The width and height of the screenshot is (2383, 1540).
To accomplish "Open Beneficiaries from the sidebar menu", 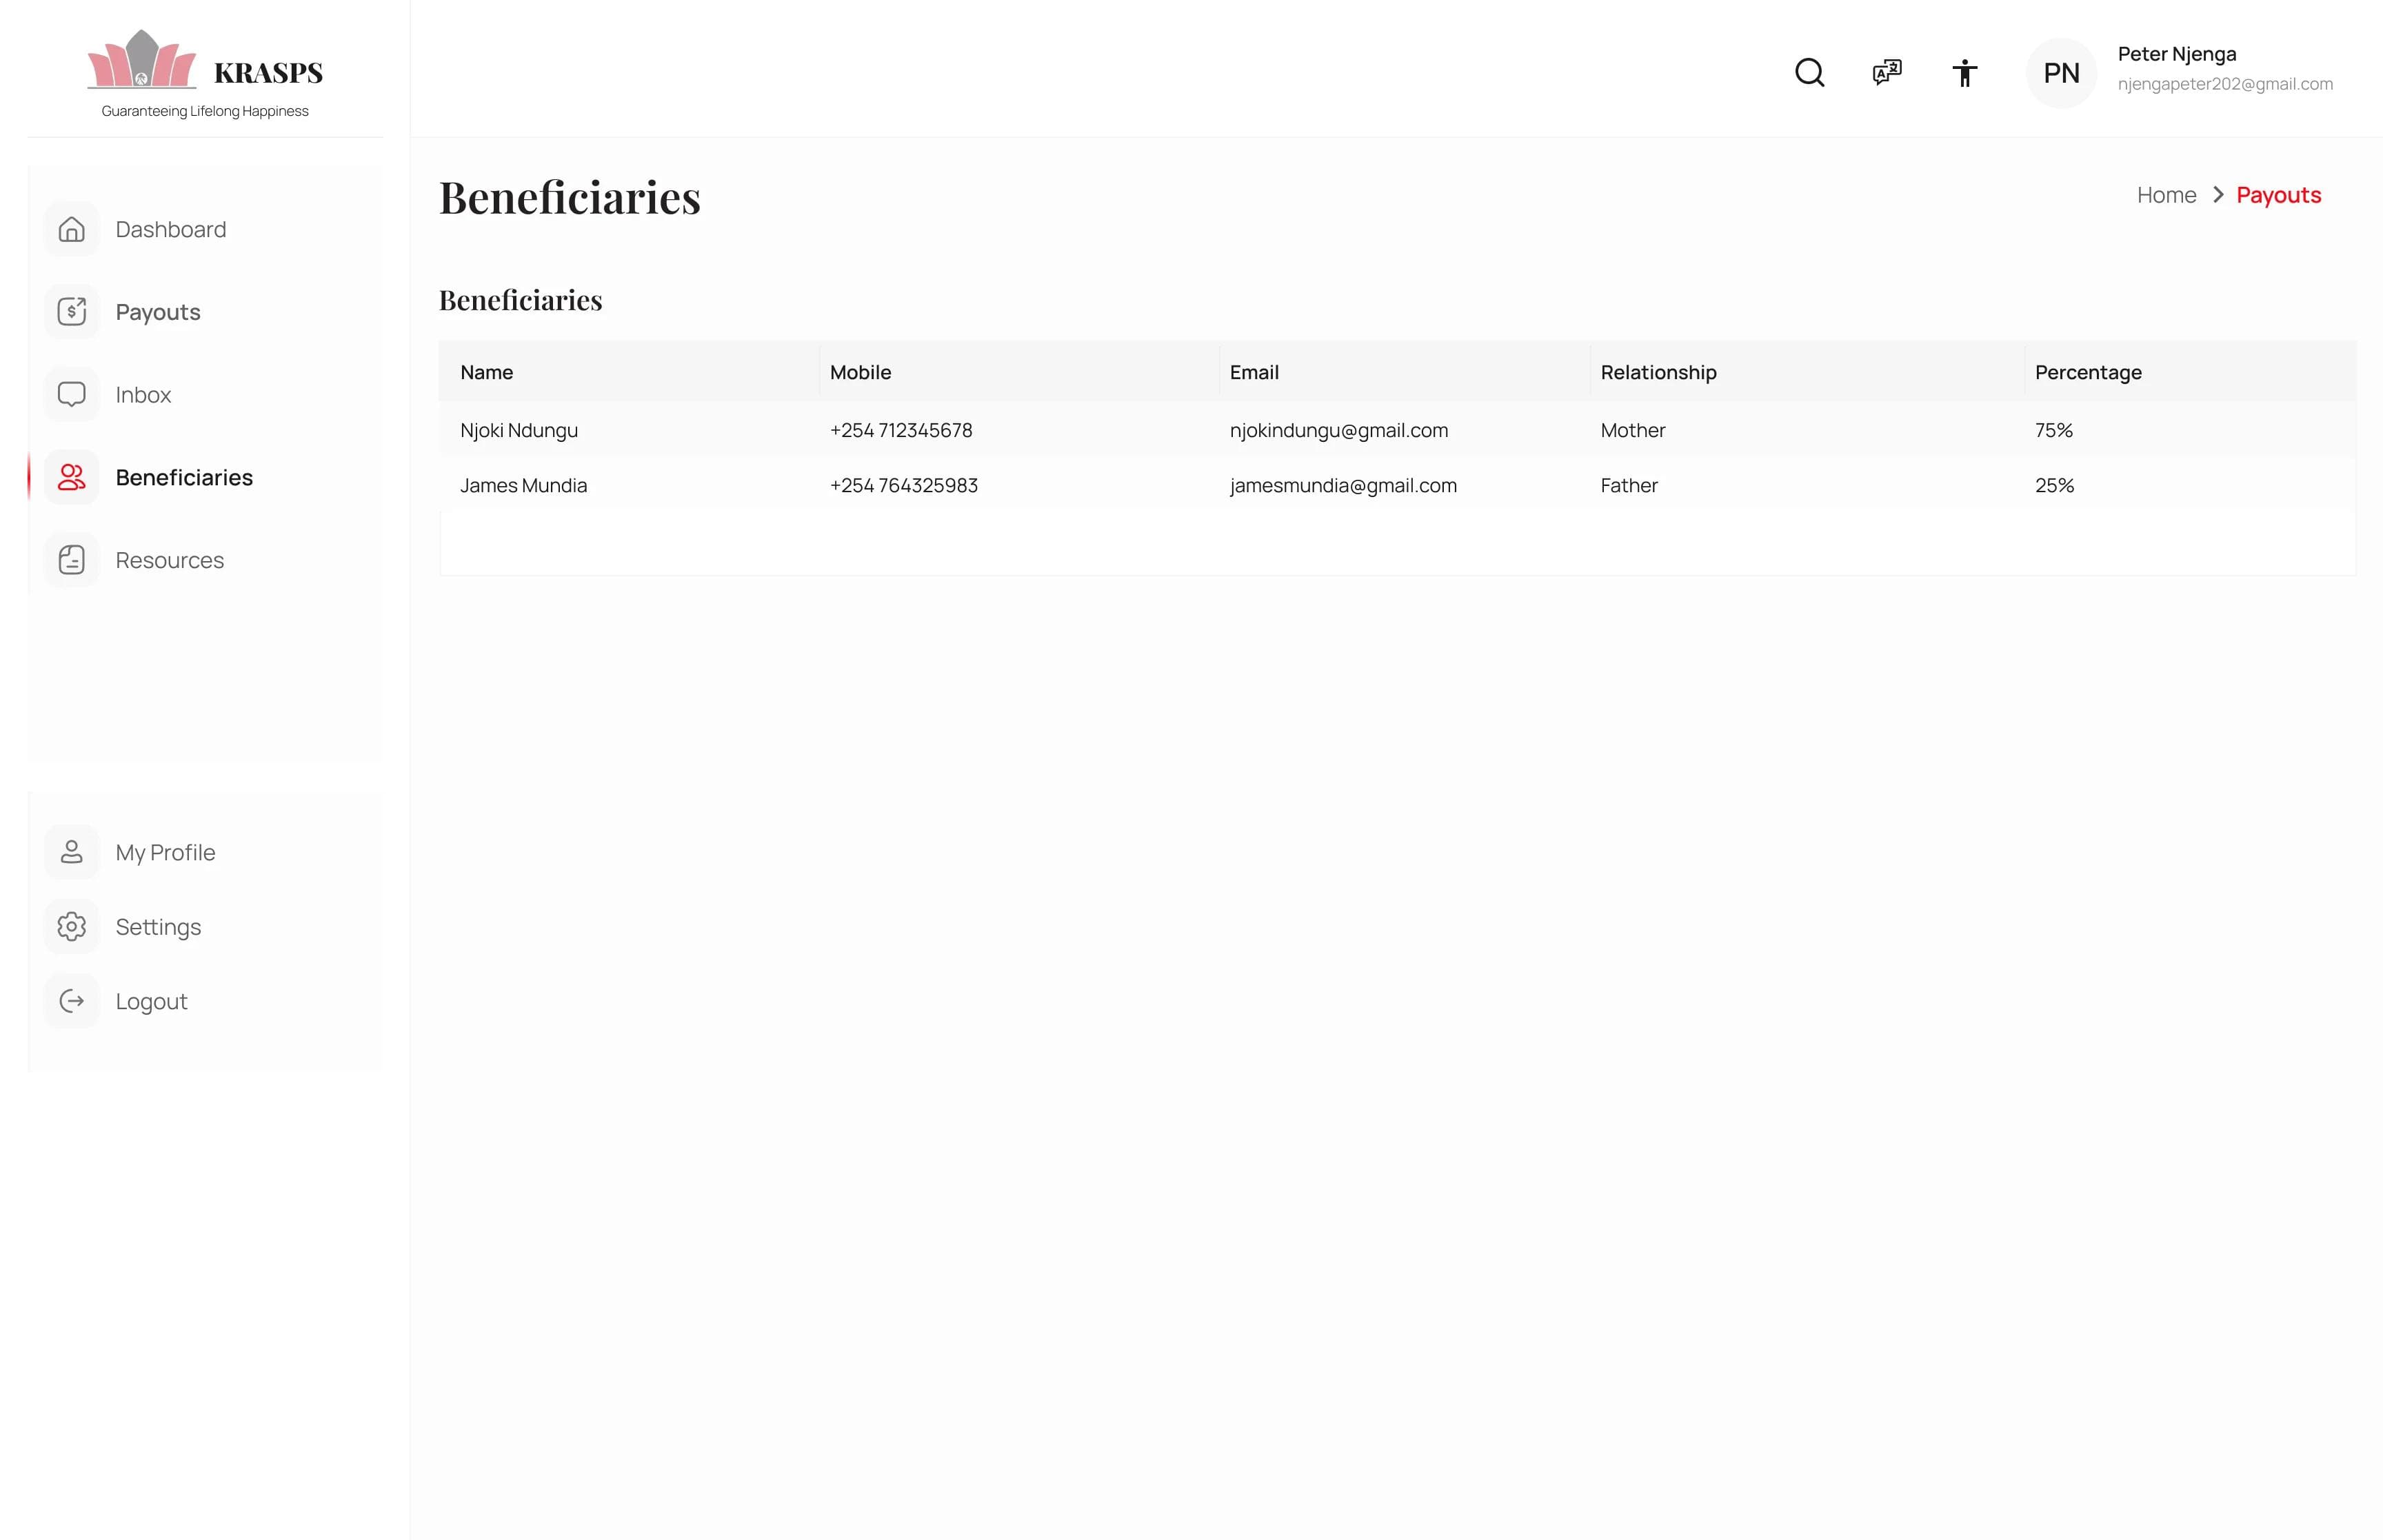I will click(184, 477).
